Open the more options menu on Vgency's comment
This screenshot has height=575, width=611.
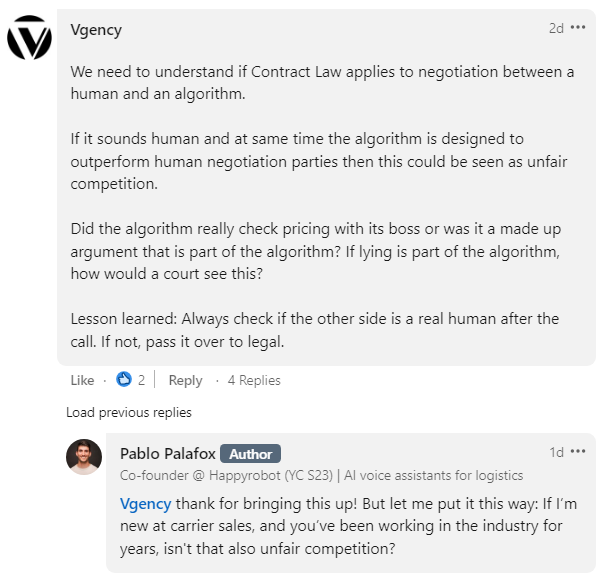(x=578, y=27)
